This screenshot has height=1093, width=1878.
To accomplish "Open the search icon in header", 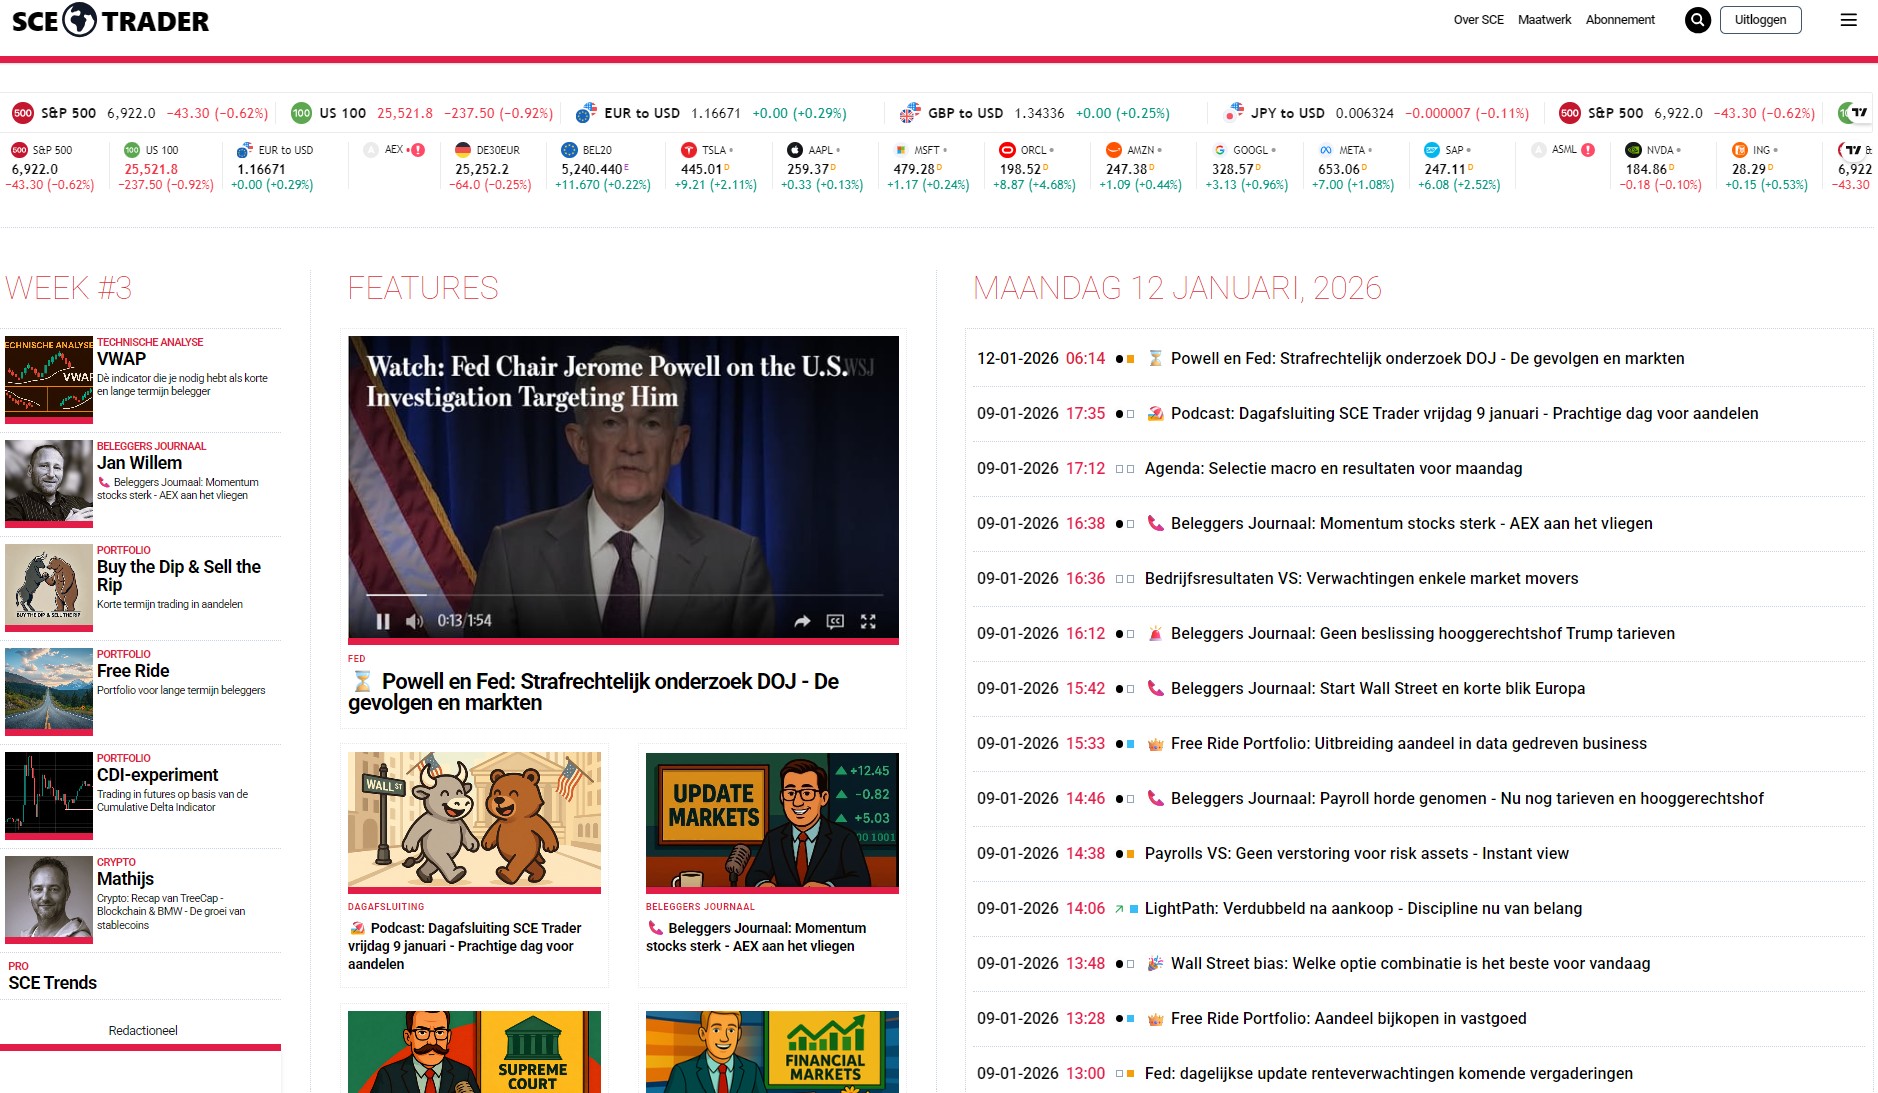I will (1697, 20).
